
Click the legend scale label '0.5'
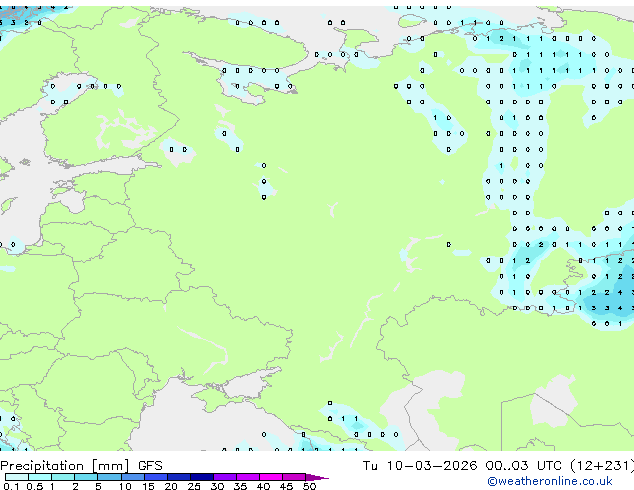click(x=35, y=486)
